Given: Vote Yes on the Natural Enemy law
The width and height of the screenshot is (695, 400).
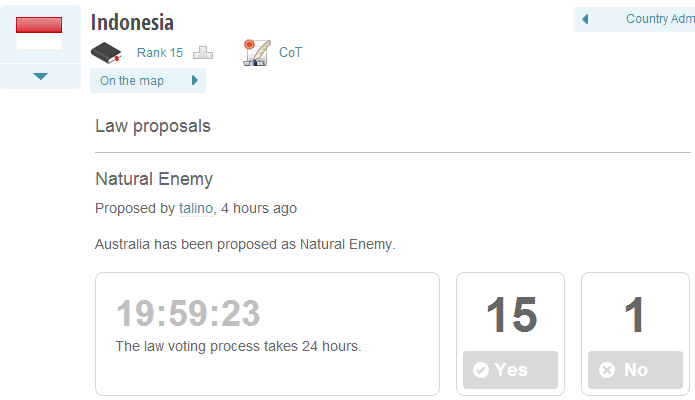Looking at the screenshot, I should [x=510, y=370].
